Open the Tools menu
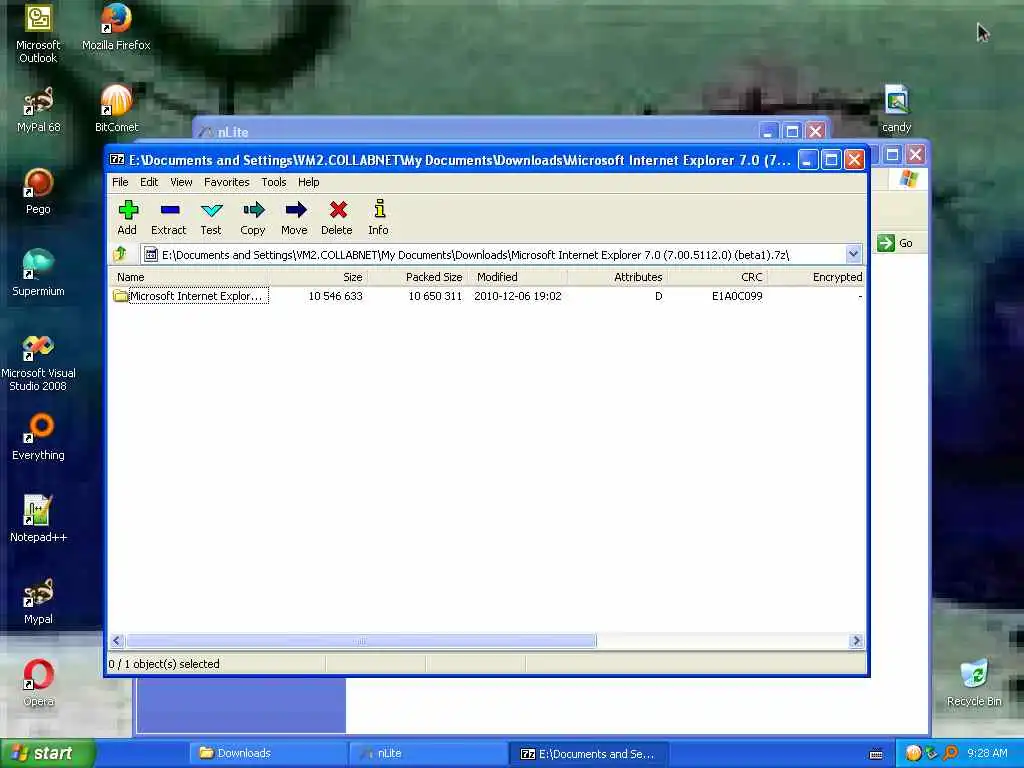This screenshot has height=768, width=1024. pyautogui.click(x=274, y=182)
